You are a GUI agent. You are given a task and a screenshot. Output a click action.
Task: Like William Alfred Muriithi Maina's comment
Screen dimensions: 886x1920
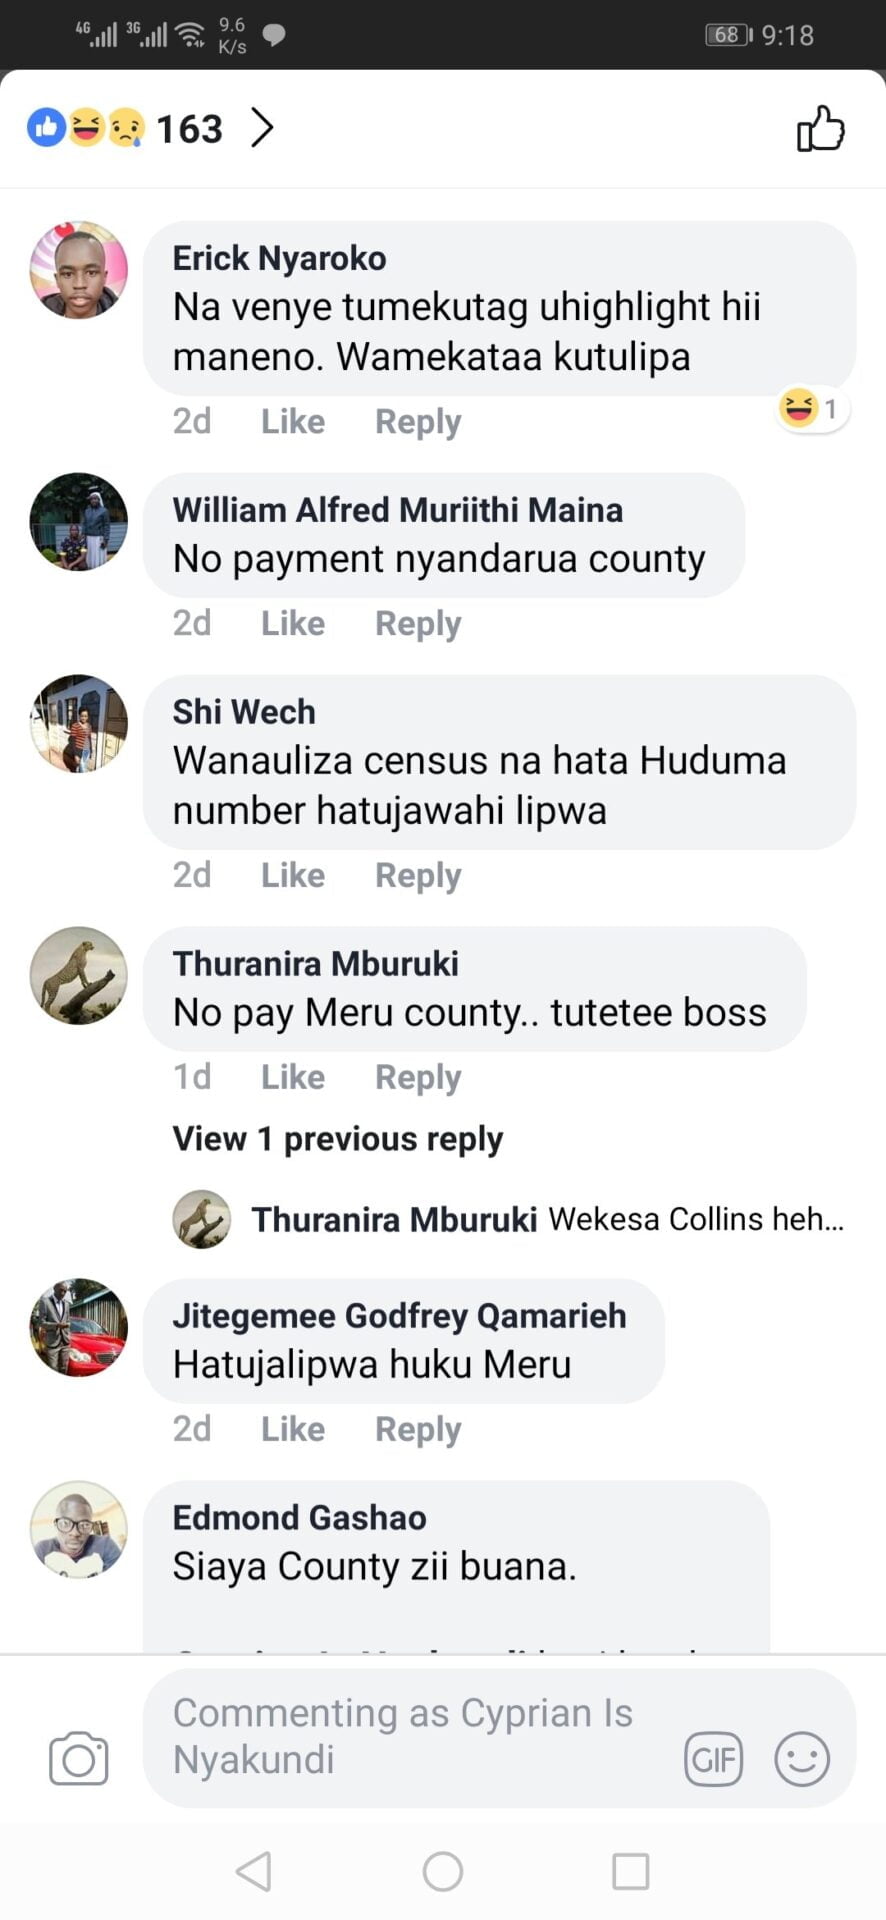[x=293, y=623]
